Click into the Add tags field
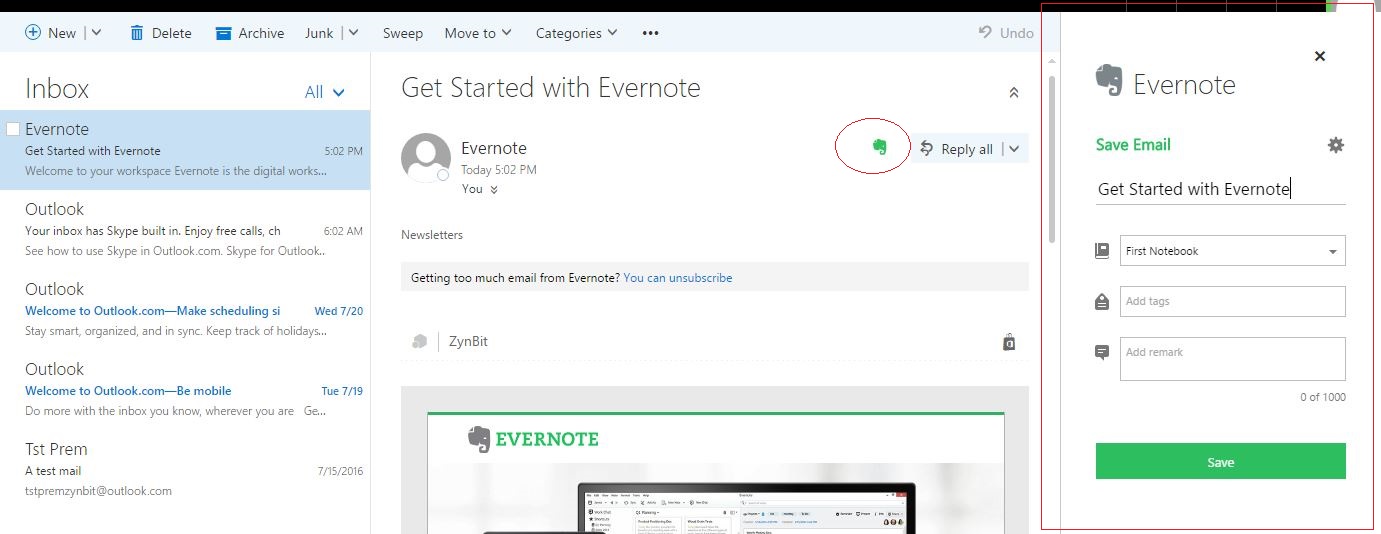1381x534 pixels. [1232, 301]
